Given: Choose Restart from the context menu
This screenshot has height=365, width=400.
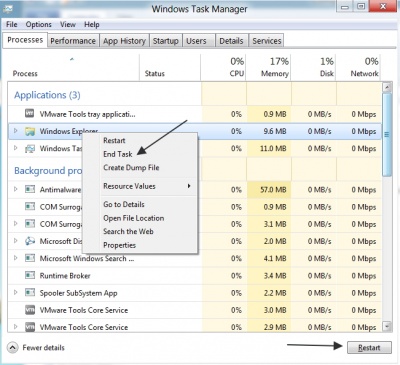Looking at the screenshot, I should point(114,140).
